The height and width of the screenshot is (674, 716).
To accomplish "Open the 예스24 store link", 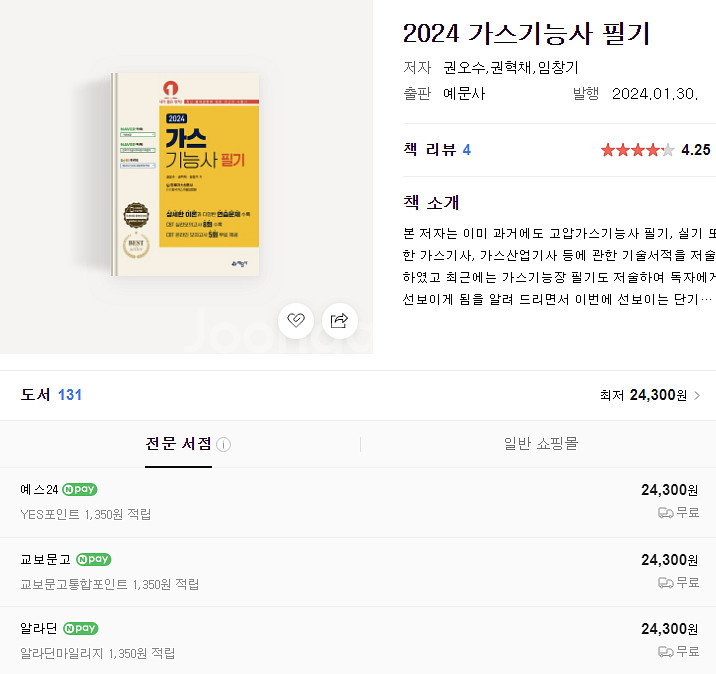I will click(x=39, y=490).
